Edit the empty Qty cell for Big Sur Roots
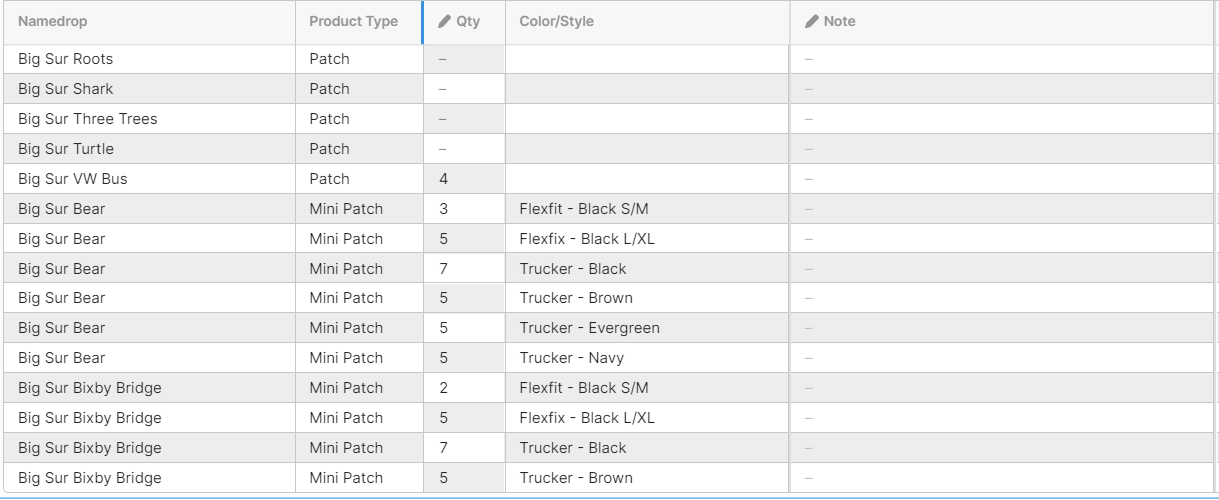 pyautogui.click(x=464, y=59)
